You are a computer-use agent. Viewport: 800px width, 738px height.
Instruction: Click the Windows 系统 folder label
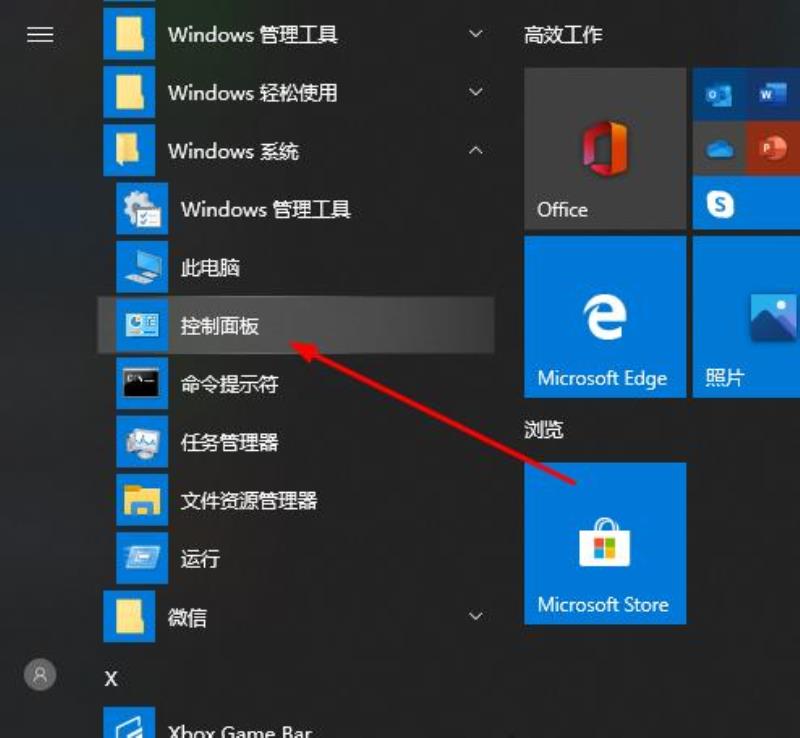pyautogui.click(x=234, y=151)
